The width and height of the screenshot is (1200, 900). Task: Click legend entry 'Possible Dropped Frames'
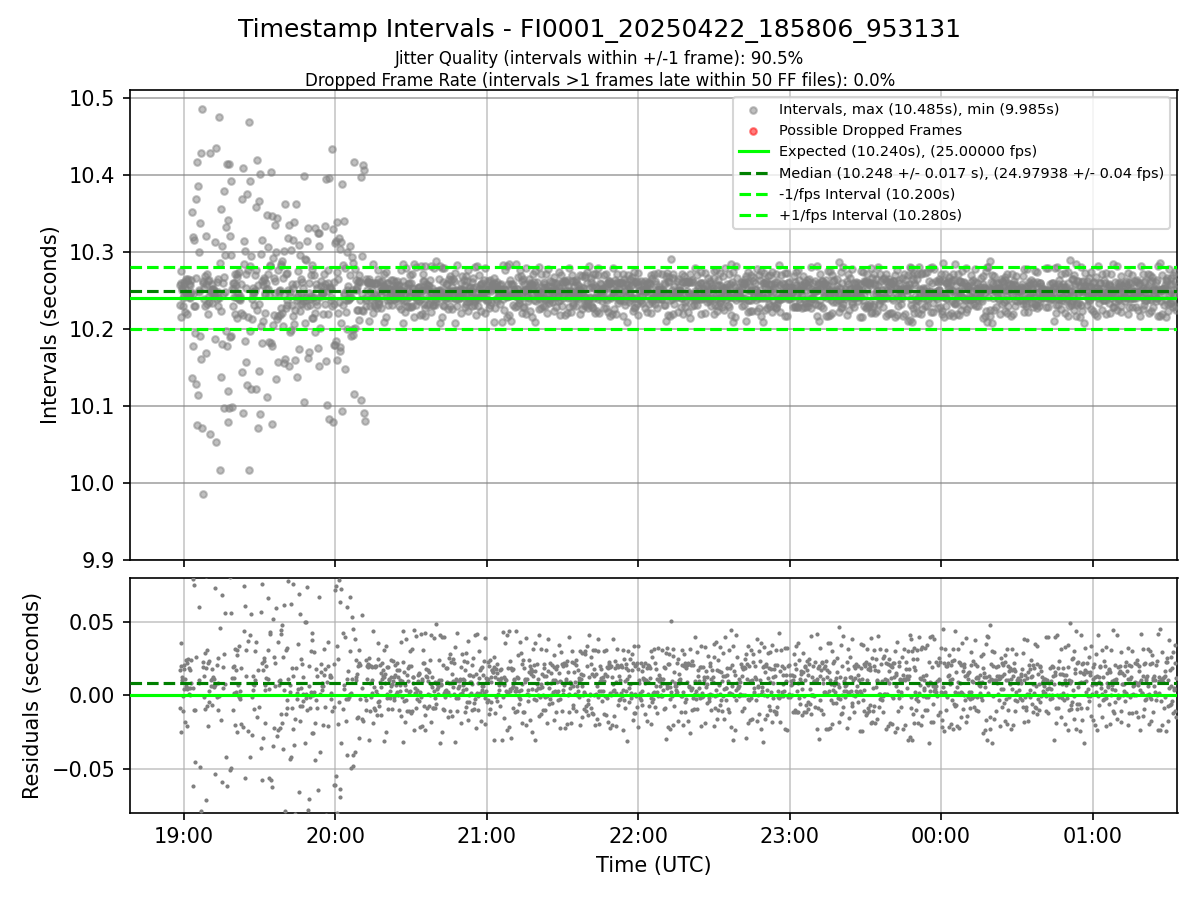click(x=870, y=130)
